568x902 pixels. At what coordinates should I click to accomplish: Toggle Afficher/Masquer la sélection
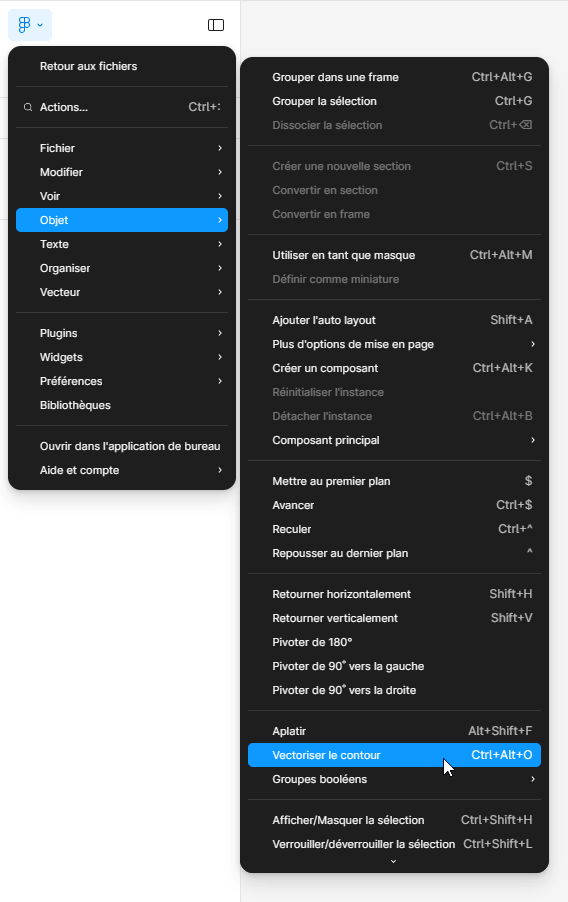pyautogui.click(x=394, y=820)
